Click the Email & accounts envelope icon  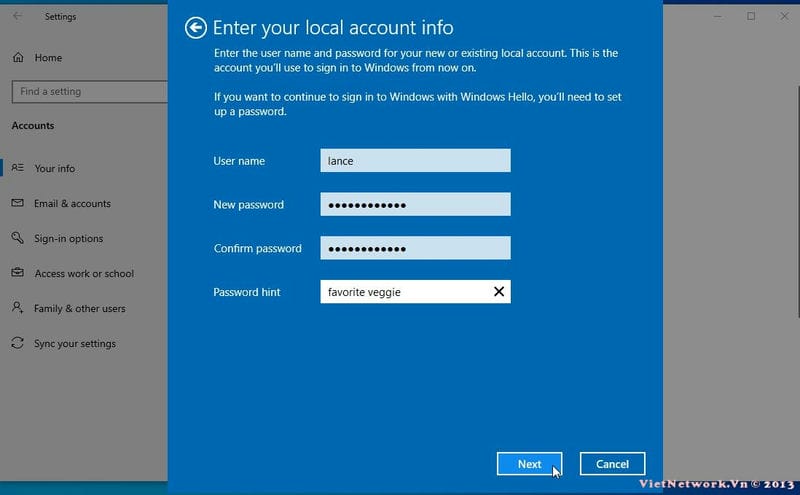[17, 203]
